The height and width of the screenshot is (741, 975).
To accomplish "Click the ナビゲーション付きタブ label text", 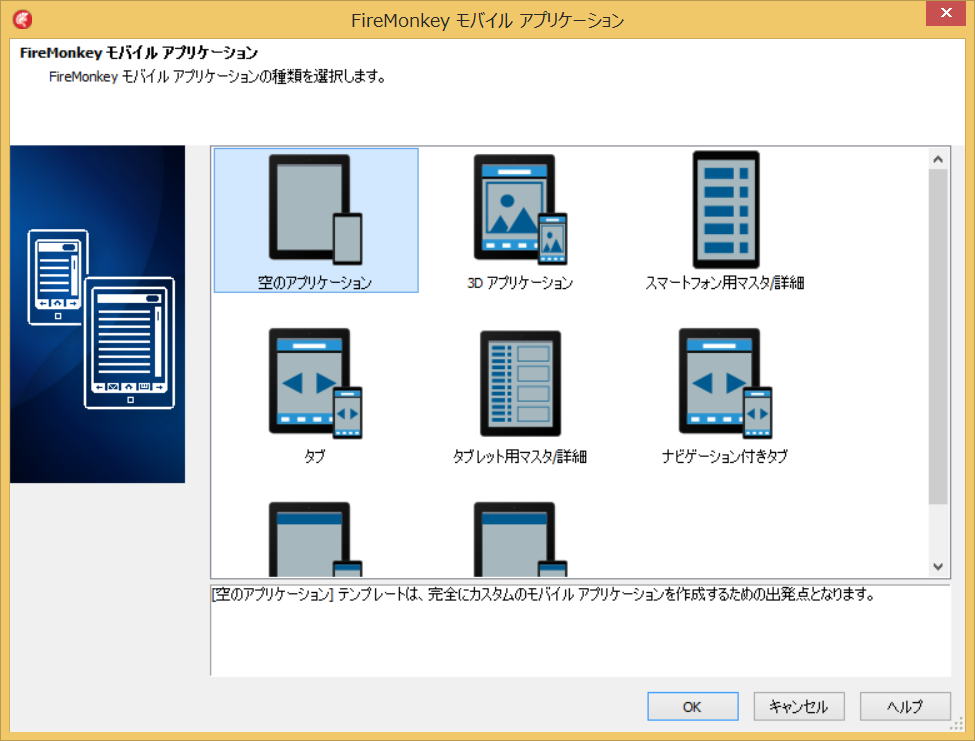I will tap(725, 456).
